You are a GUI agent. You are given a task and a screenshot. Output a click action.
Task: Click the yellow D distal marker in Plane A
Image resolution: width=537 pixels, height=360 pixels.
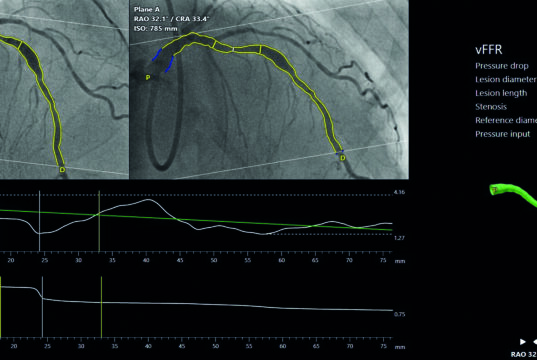pyautogui.click(x=342, y=158)
